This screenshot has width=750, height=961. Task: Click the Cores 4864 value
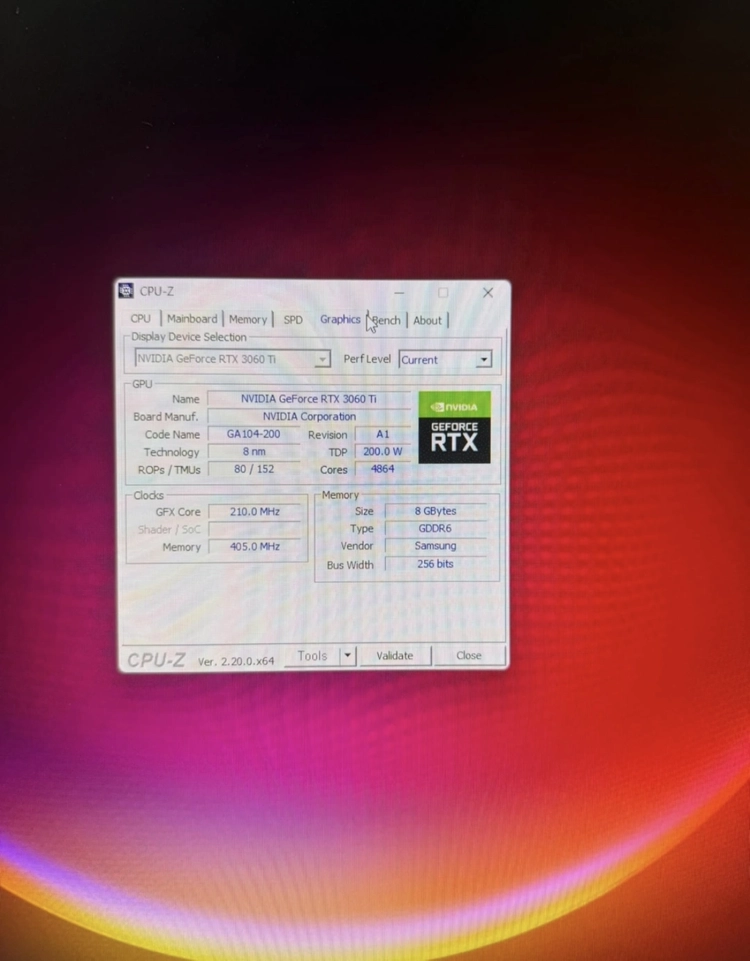tap(382, 469)
